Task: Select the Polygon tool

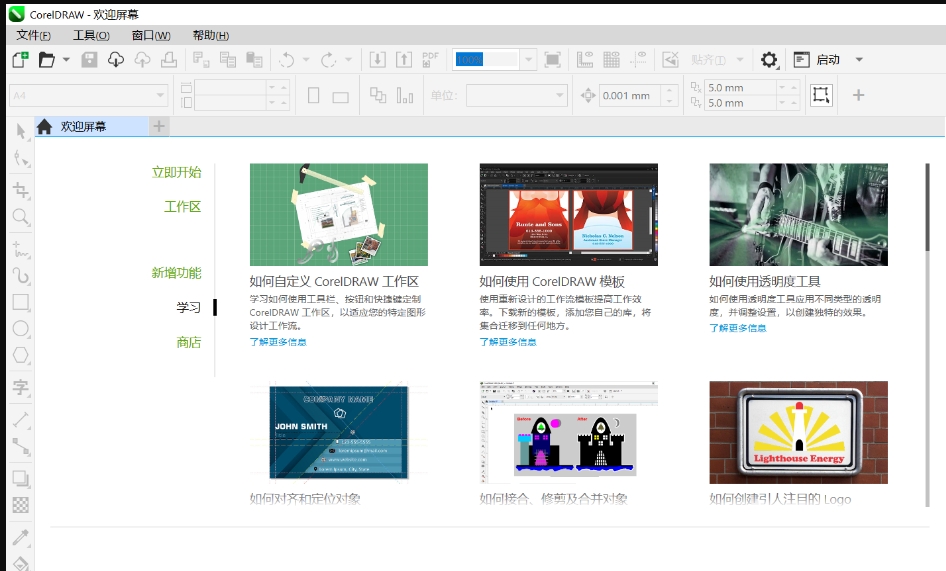Action: click(x=21, y=355)
